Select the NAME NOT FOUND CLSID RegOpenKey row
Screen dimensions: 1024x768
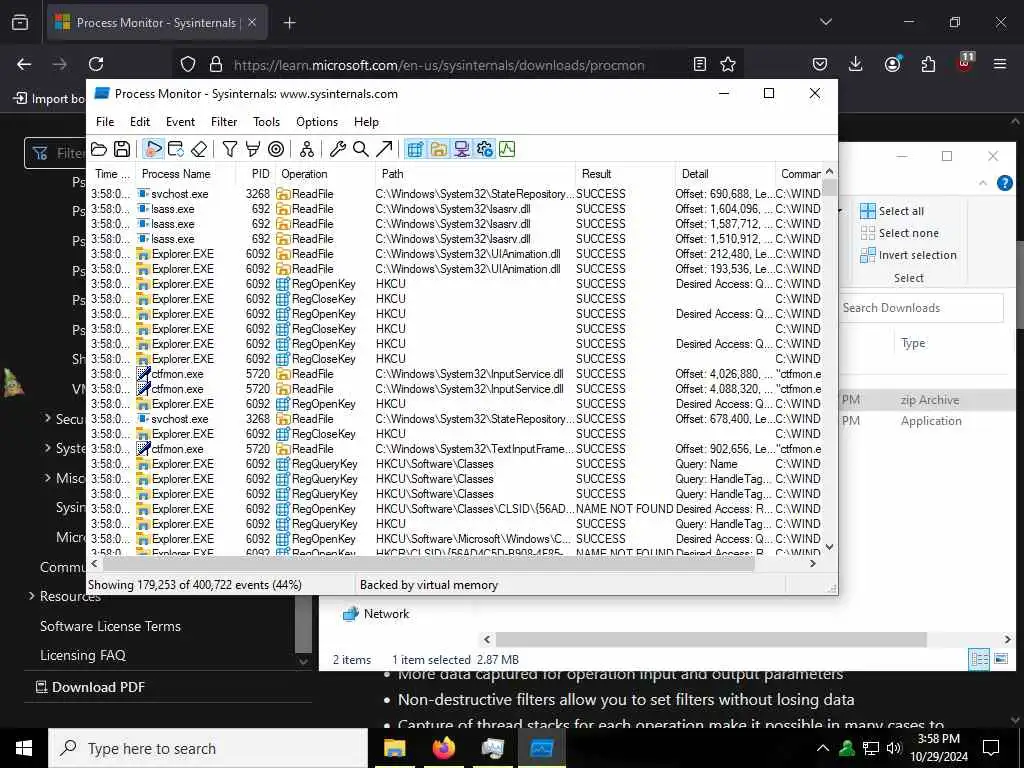pos(455,509)
